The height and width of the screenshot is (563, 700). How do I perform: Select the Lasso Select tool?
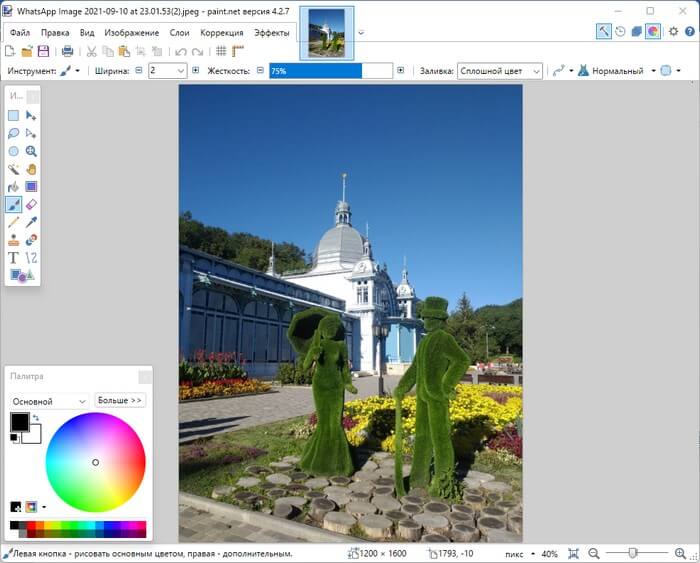point(14,133)
